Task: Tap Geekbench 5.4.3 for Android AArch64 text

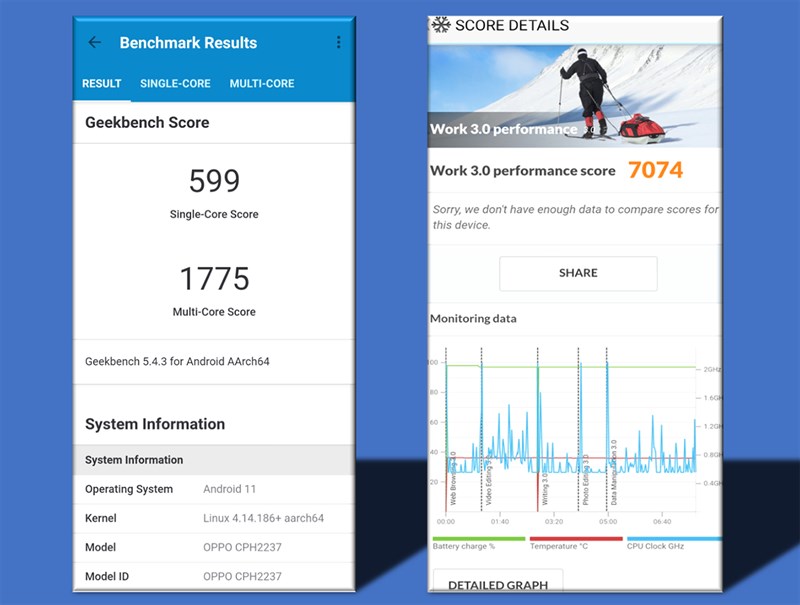Action: tap(177, 362)
